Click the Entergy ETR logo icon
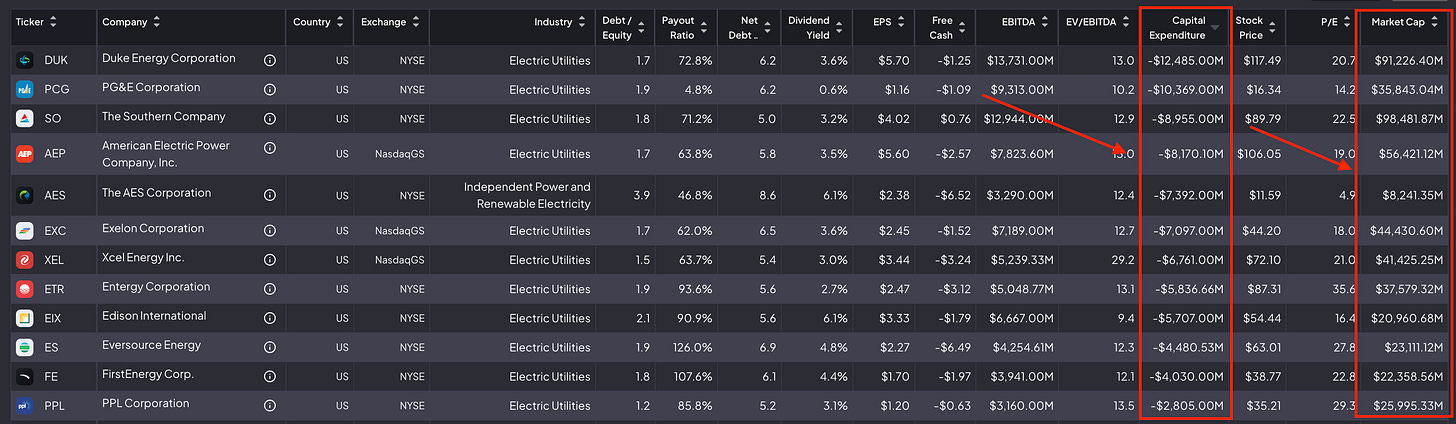The height and width of the screenshot is (424, 1456). (x=25, y=289)
